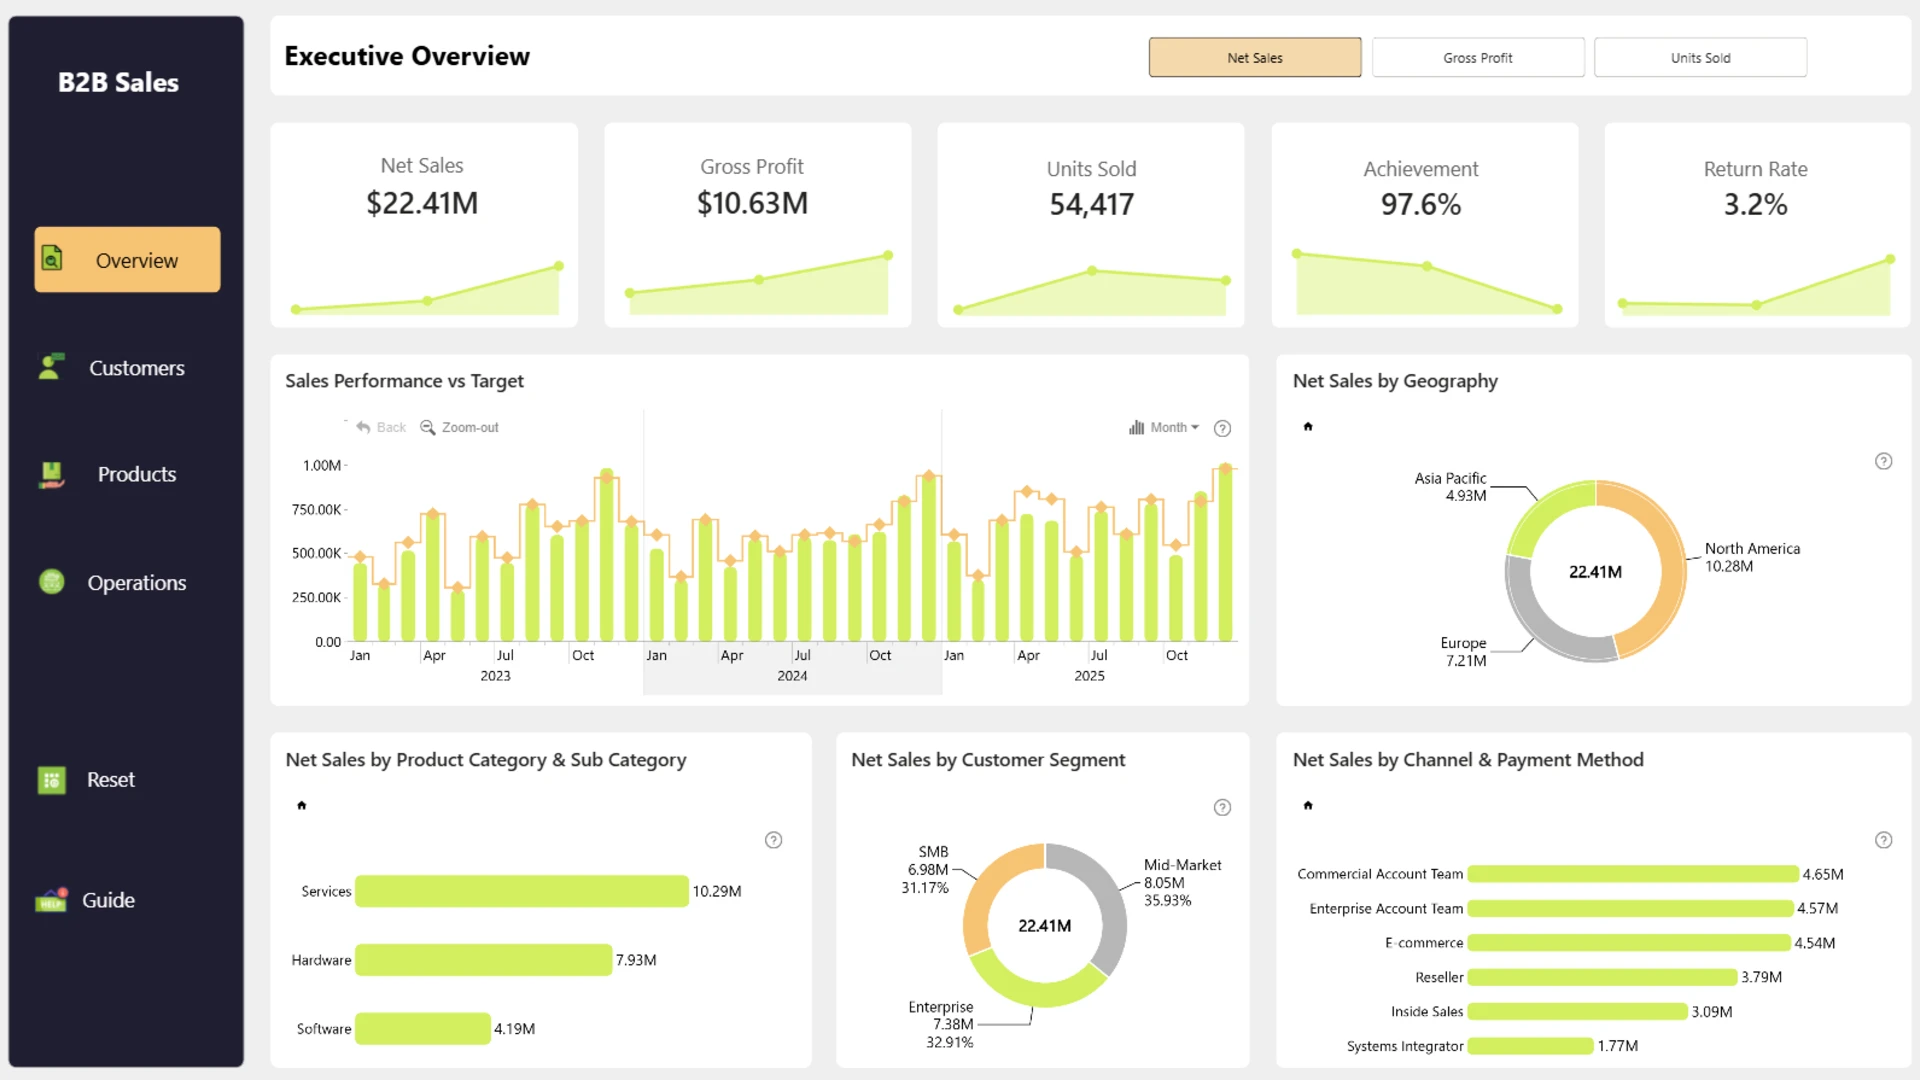Open the Guide help icon
Viewport: 1920px width, 1080px height.
(51, 899)
